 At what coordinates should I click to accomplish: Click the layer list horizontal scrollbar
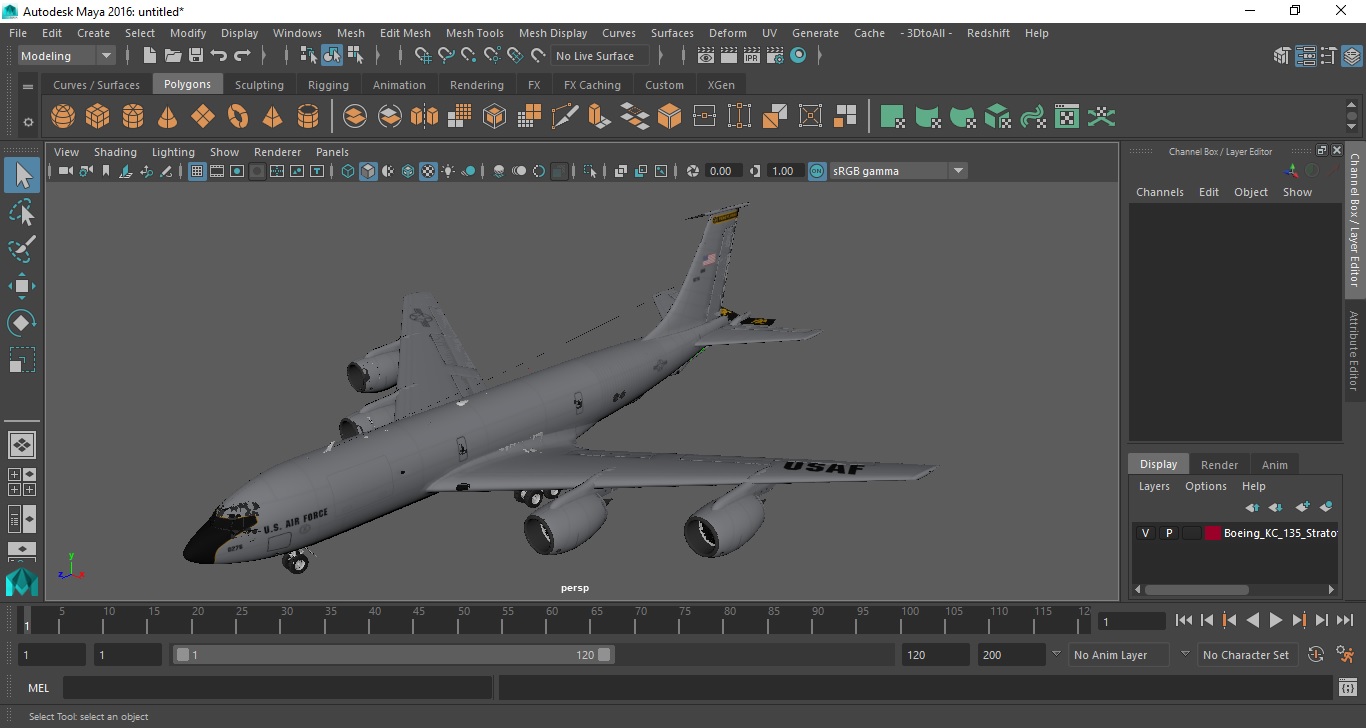1196,590
